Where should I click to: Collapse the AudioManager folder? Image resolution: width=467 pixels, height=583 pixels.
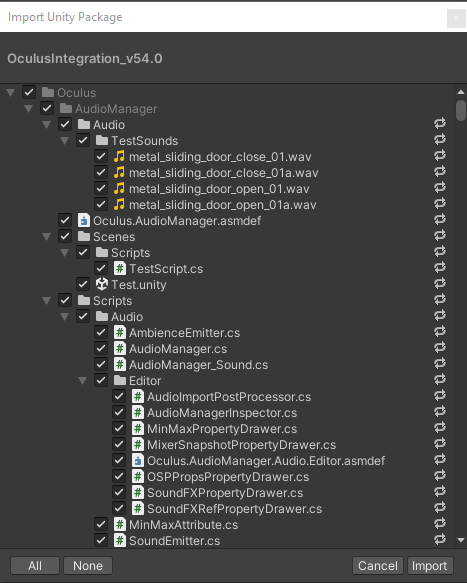coord(28,109)
